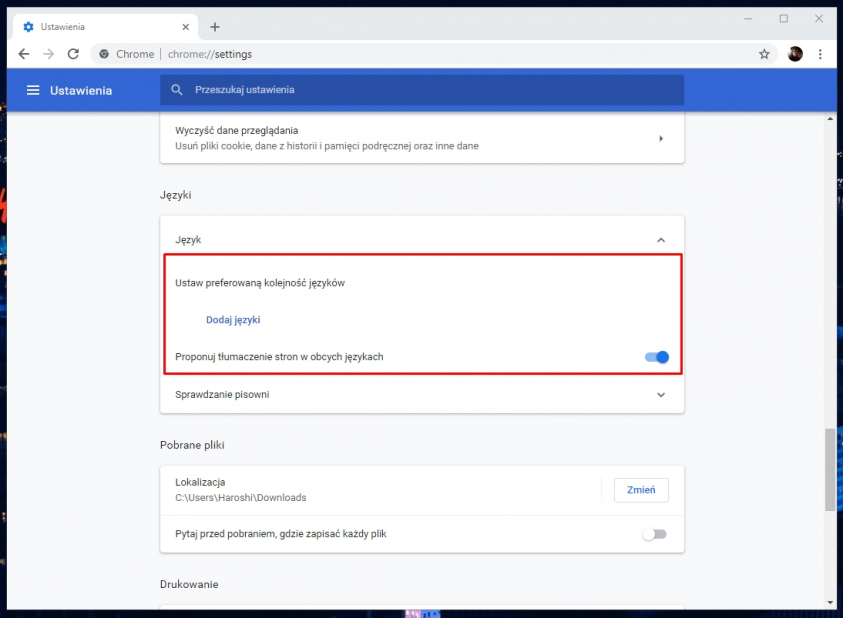Disable Proponuj tłumaczenie stron w obcych językach
This screenshot has height=618, width=843.
click(657, 357)
